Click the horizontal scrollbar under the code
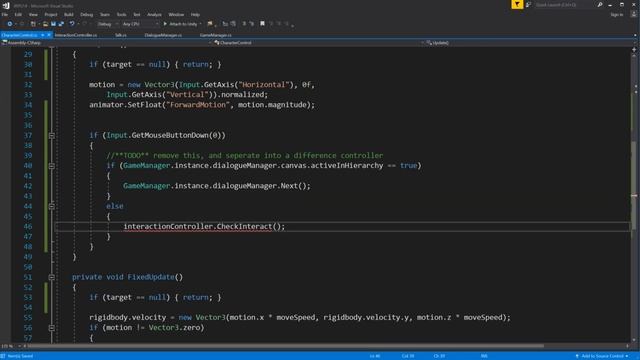 coord(286,346)
